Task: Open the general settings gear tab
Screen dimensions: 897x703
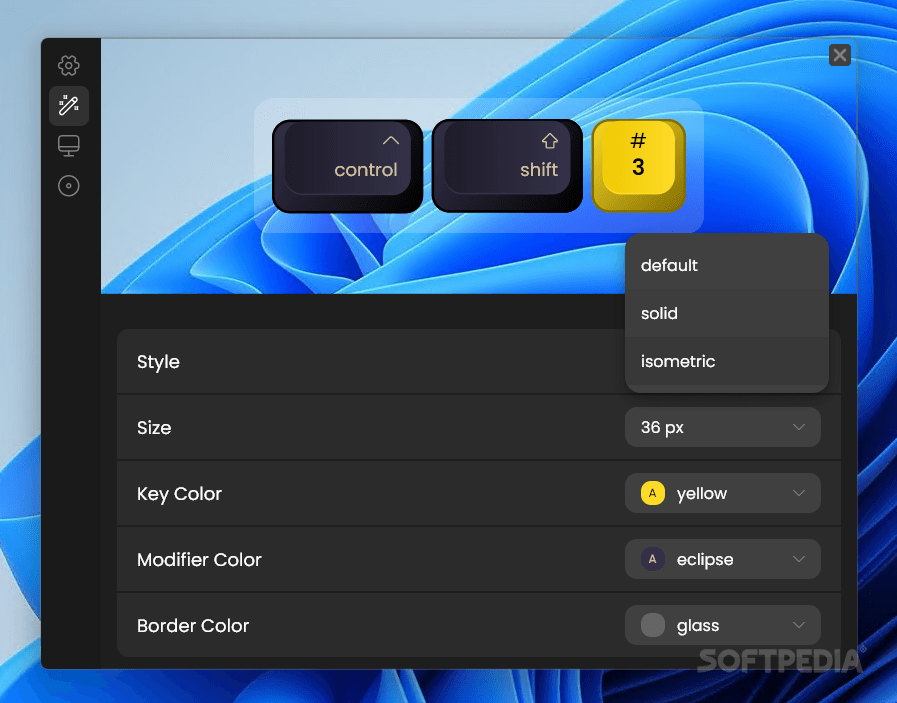Action: point(69,65)
